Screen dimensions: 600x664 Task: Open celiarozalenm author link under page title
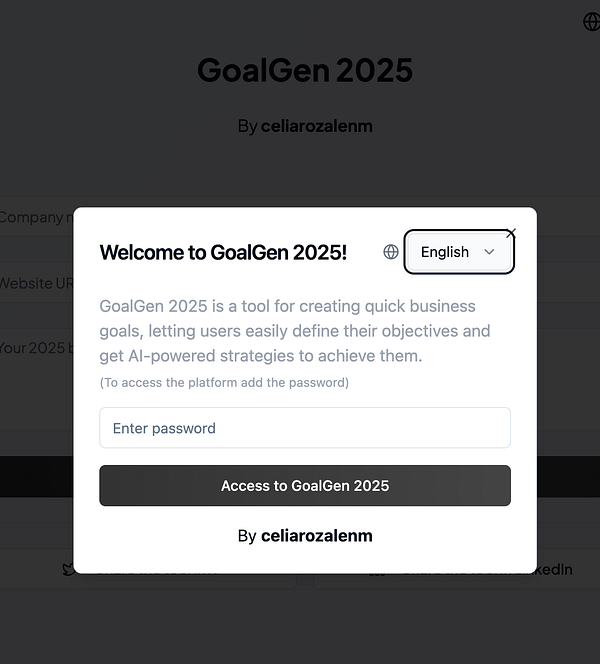coord(316,126)
